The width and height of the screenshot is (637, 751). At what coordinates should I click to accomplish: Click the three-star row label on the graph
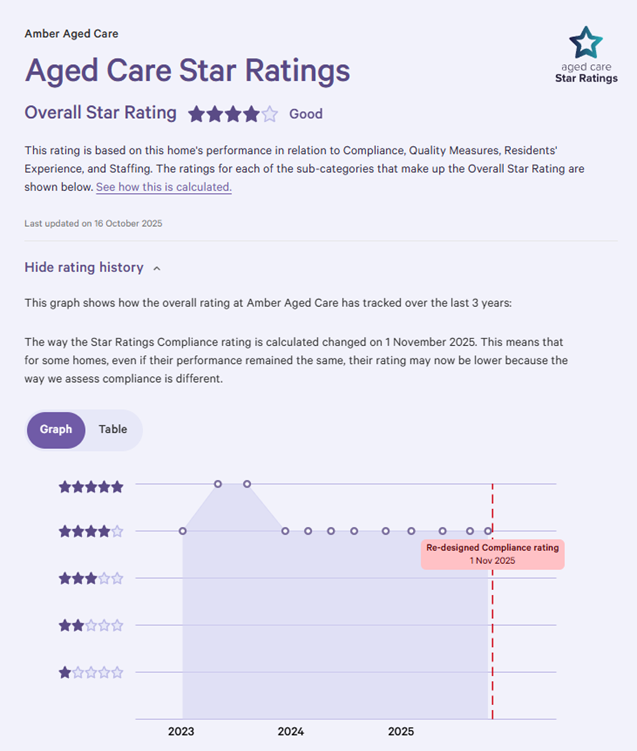click(x=91, y=578)
